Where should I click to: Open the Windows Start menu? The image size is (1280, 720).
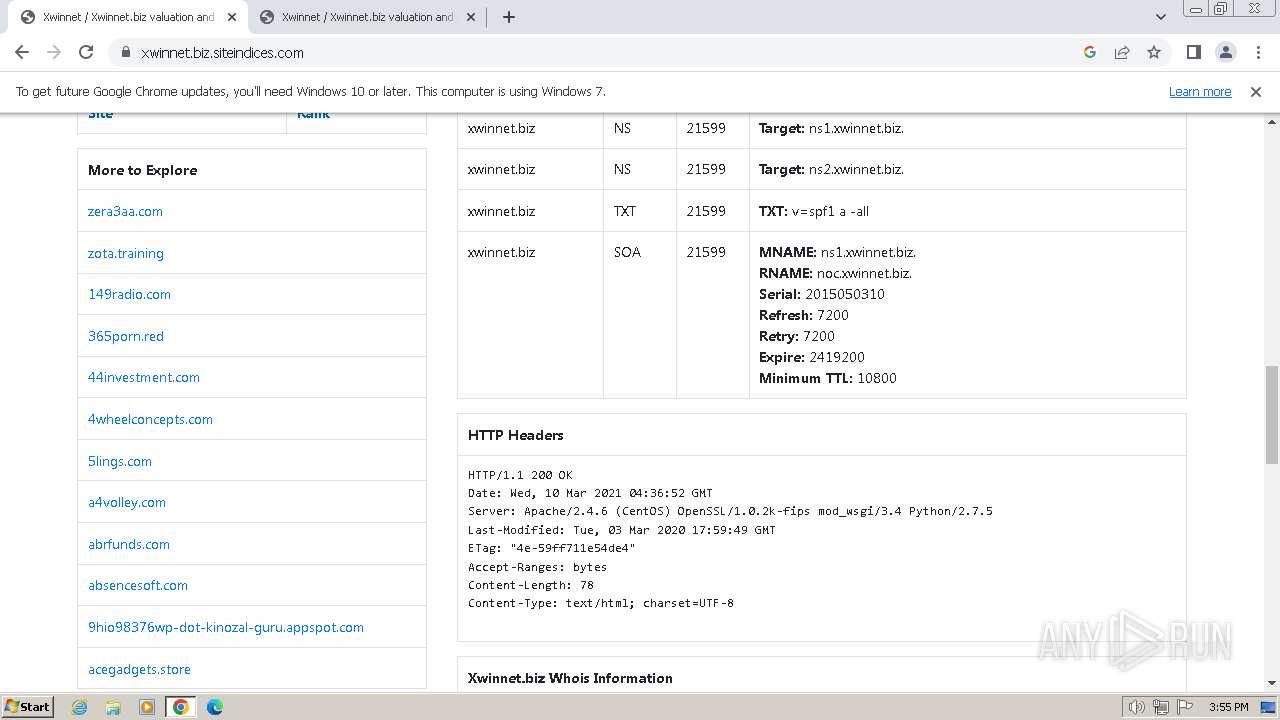[28, 706]
